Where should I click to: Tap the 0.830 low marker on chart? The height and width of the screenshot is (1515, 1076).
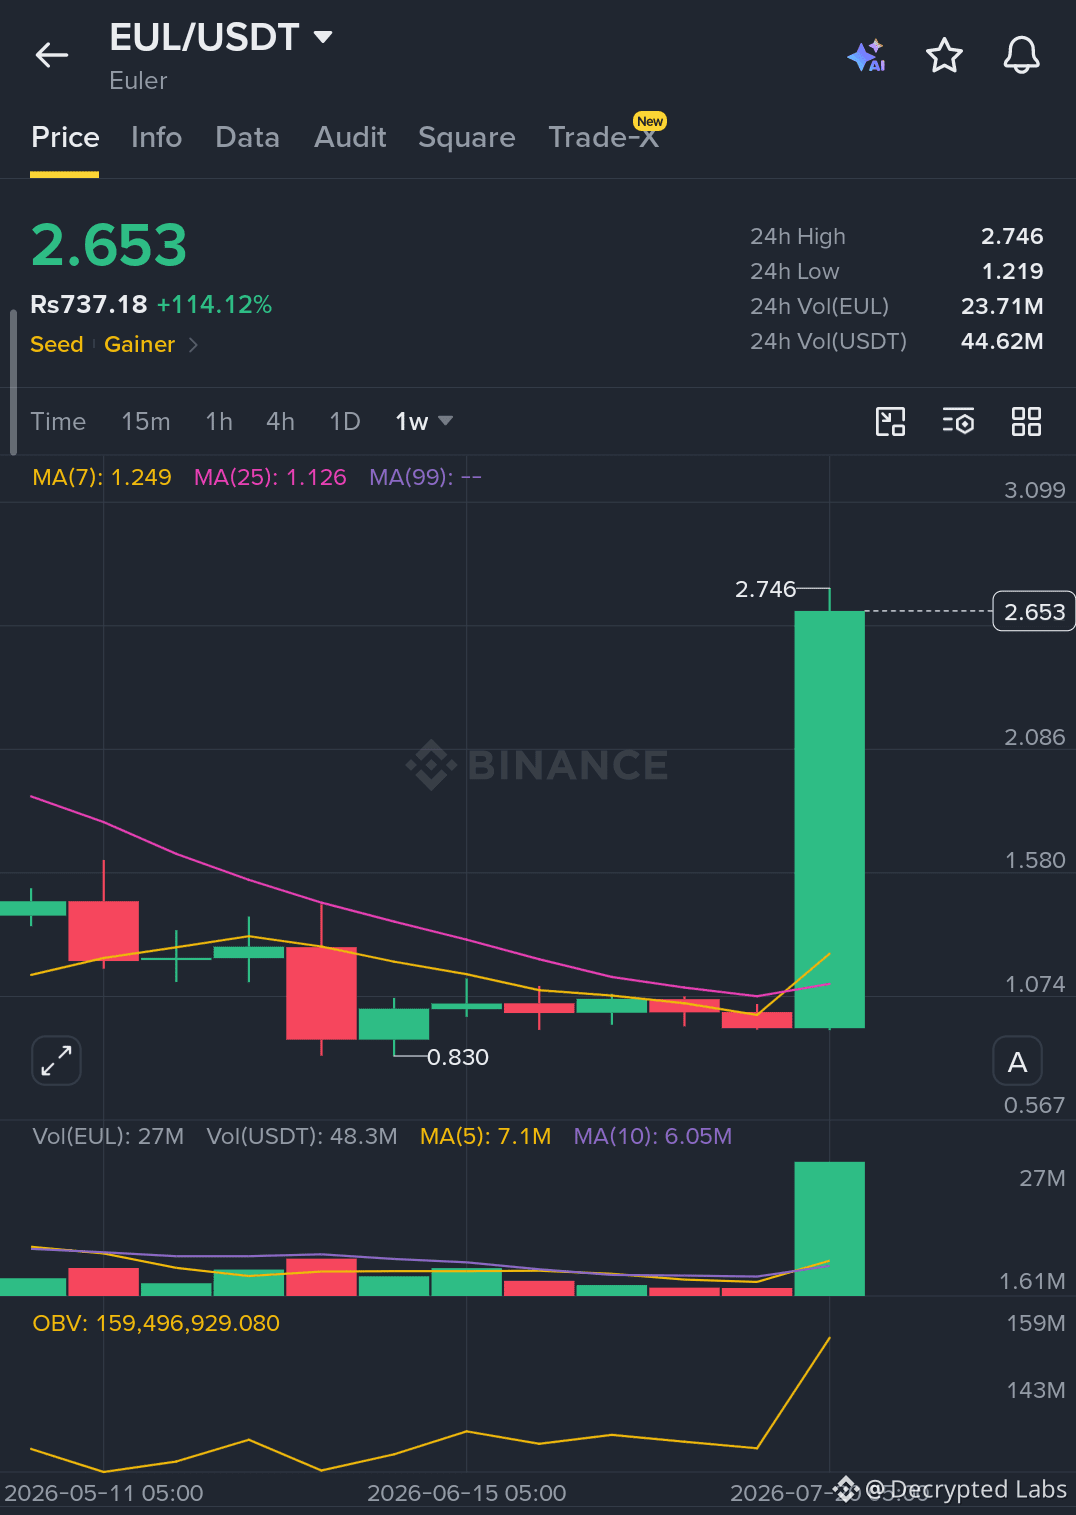tap(458, 1058)
